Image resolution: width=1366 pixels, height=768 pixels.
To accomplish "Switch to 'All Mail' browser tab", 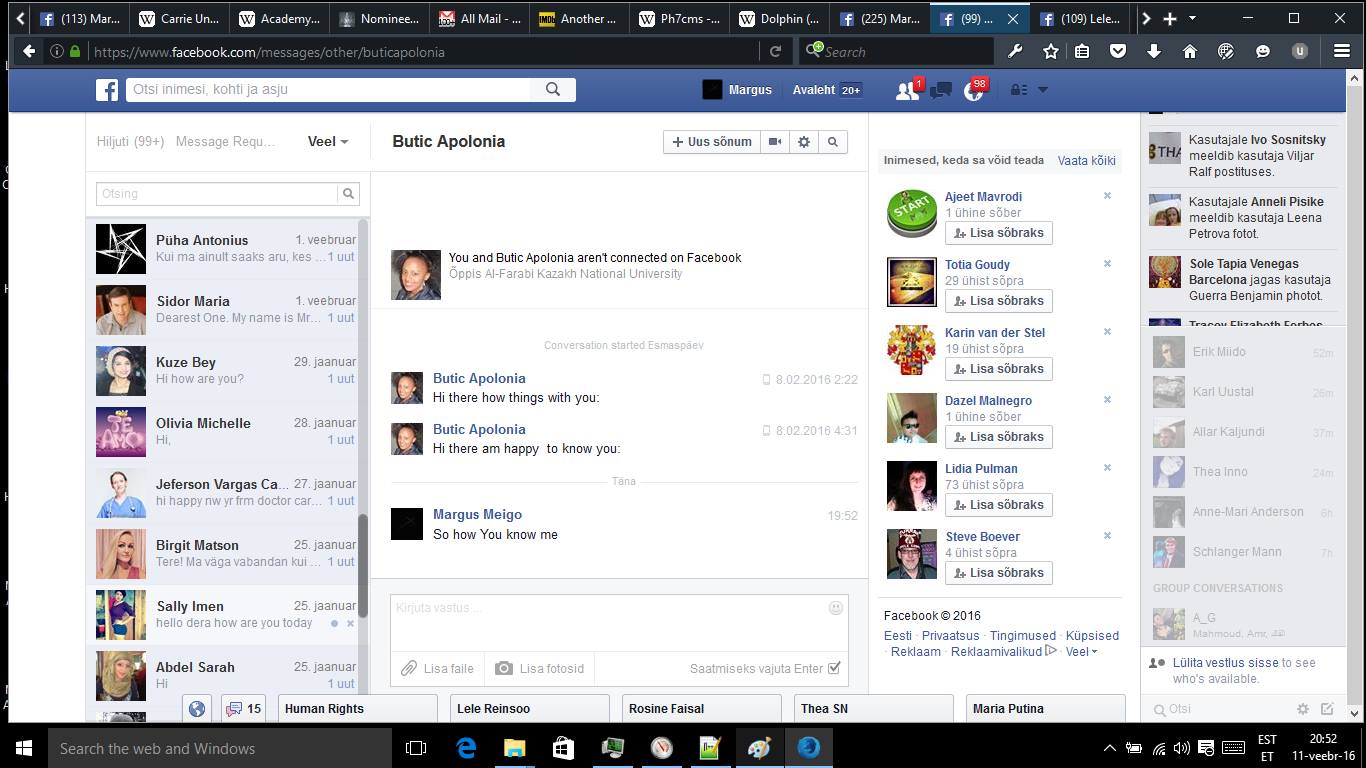I will pyautogui.click(x=479, y=19).
